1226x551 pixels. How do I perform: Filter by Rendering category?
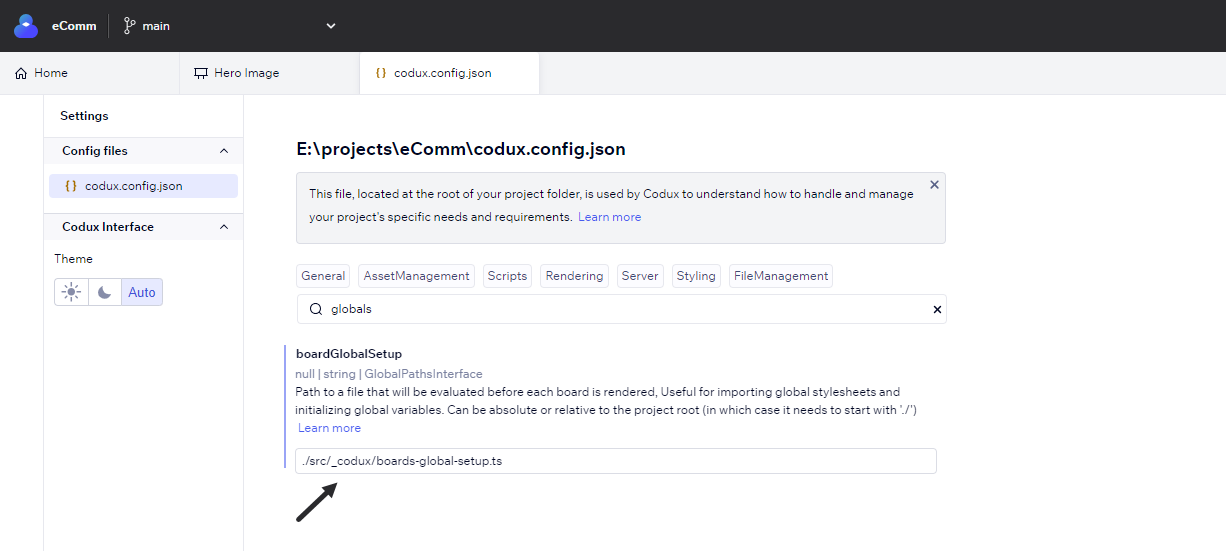(574, 276)
